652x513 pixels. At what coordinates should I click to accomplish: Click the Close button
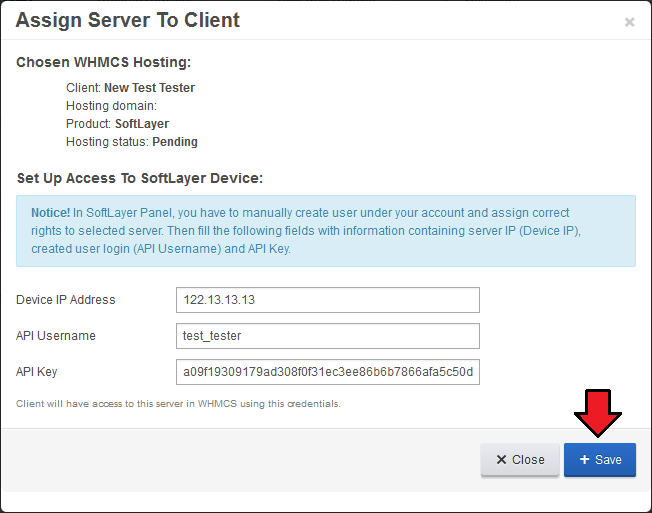coord(520,460)
